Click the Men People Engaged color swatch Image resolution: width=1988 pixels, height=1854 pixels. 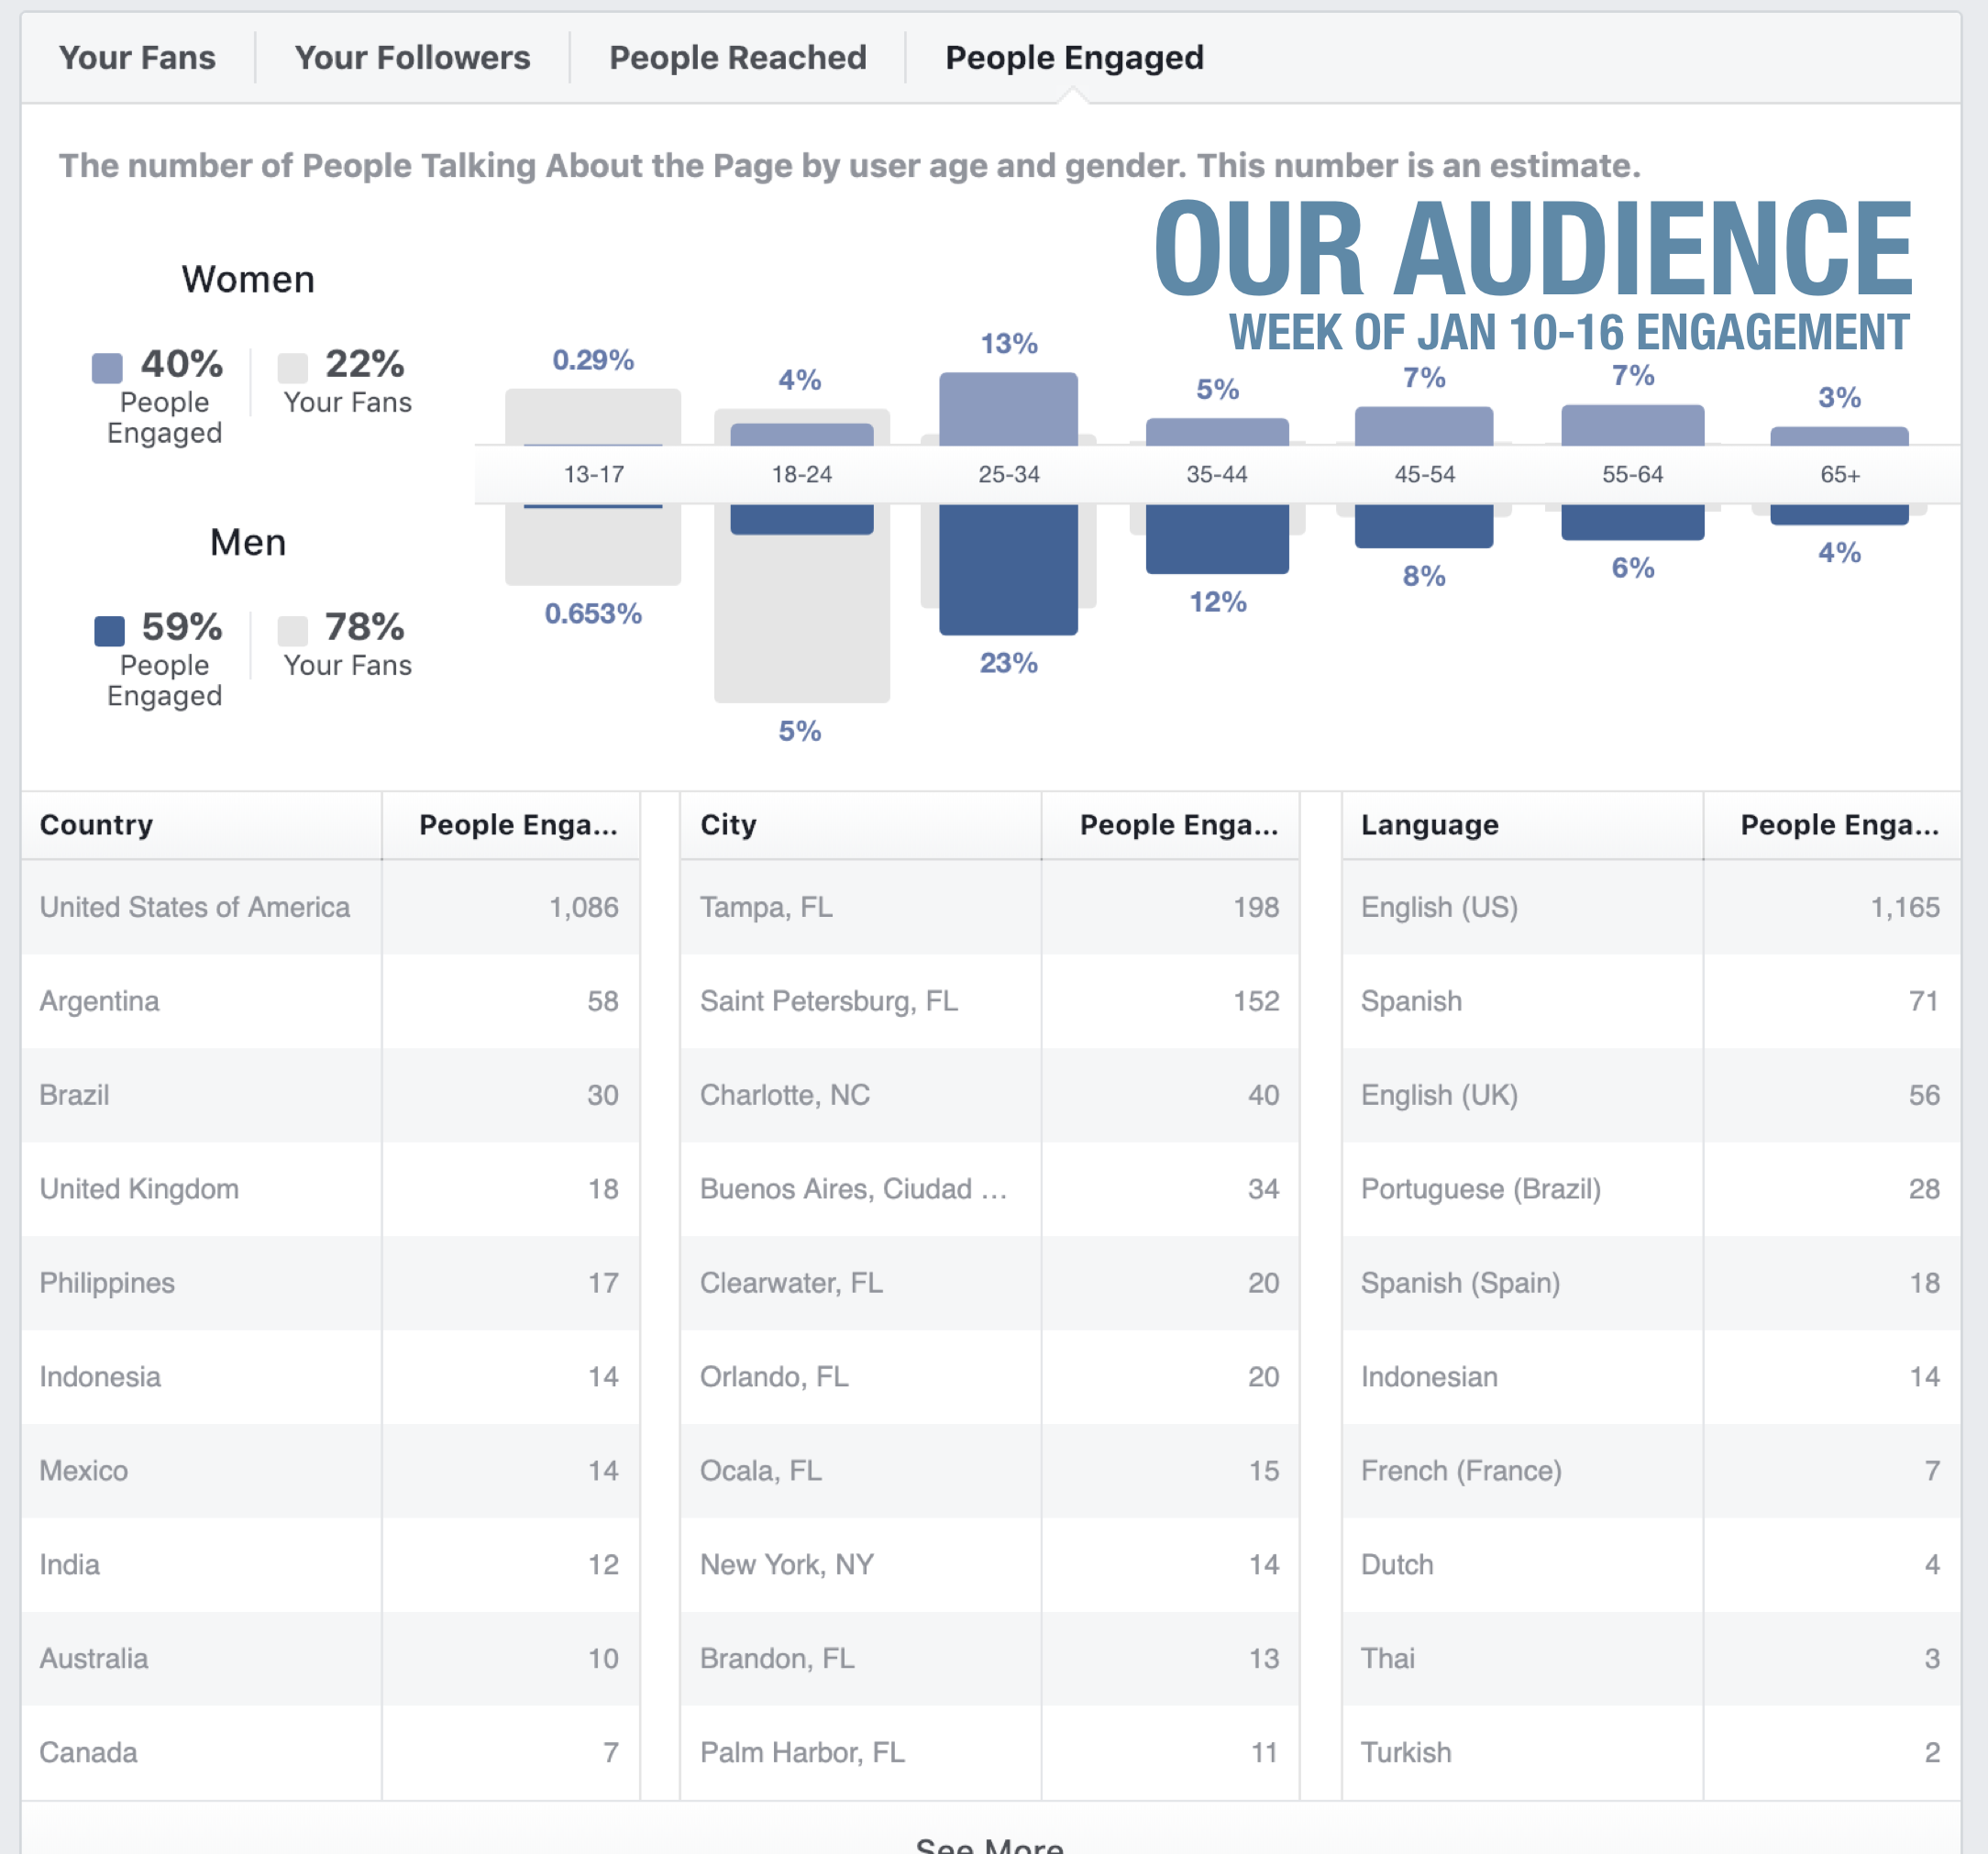109,631
